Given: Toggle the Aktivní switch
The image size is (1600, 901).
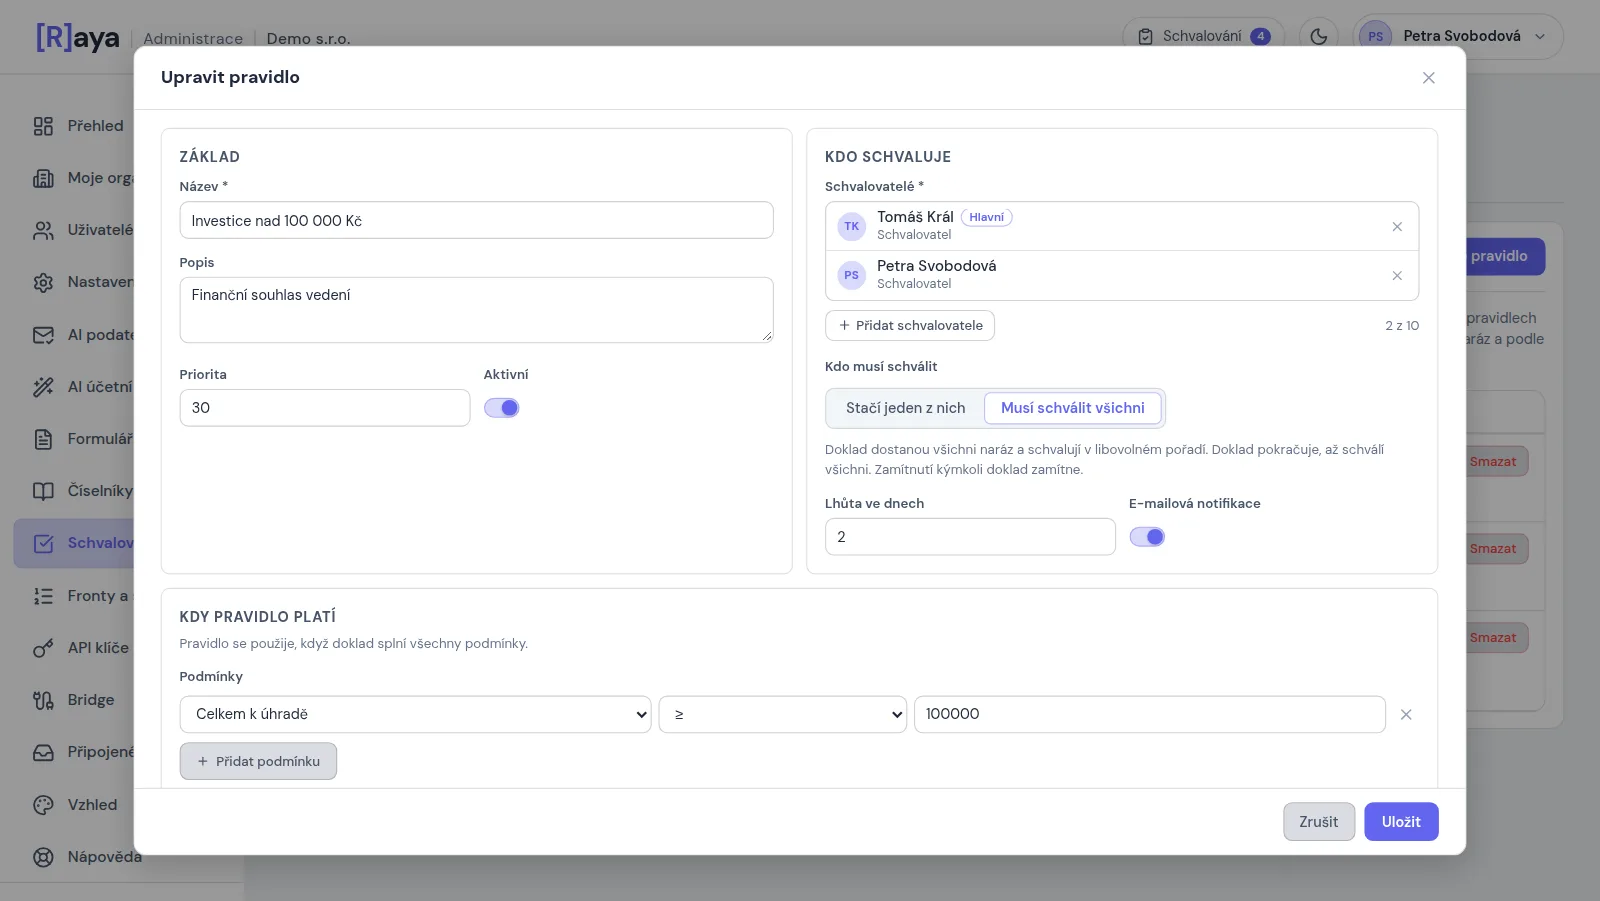Looking at the screenshot, I should pyautogui.click(x=502, y=408).
